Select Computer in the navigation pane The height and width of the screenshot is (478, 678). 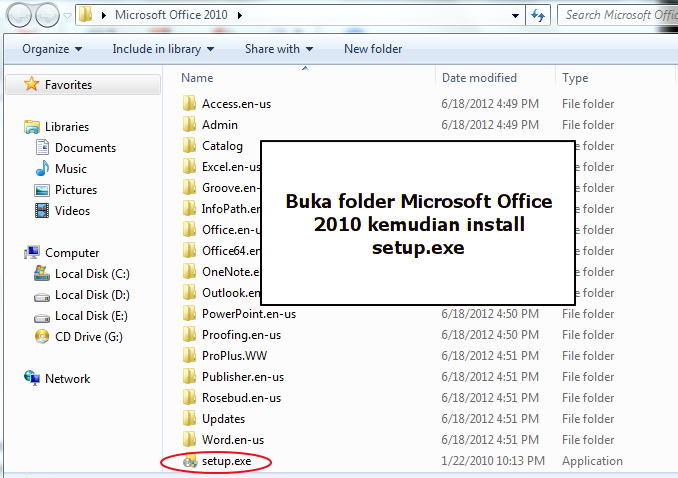(x=72, y=253)
